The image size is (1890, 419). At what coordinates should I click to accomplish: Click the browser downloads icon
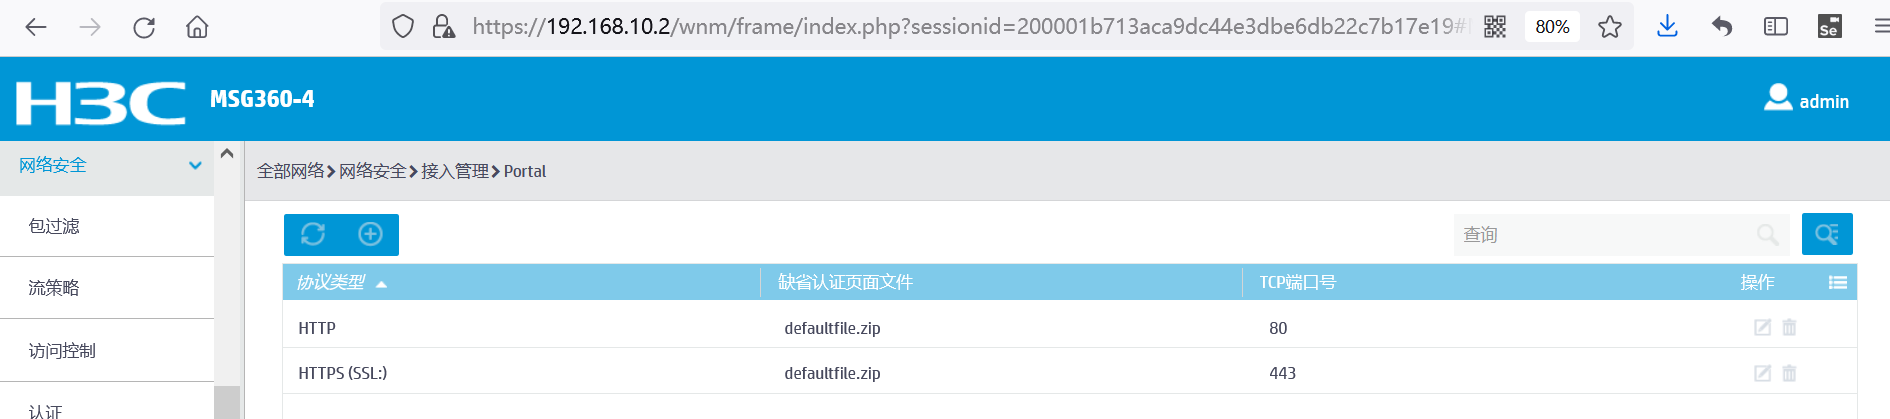1666,27
